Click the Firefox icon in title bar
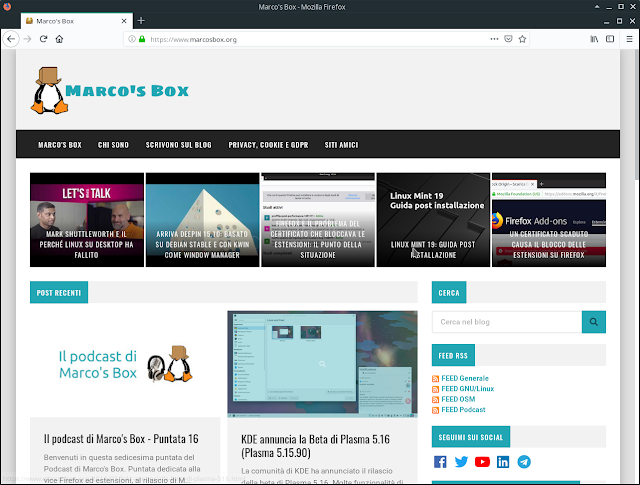640x485 pixels. [7, 7]
